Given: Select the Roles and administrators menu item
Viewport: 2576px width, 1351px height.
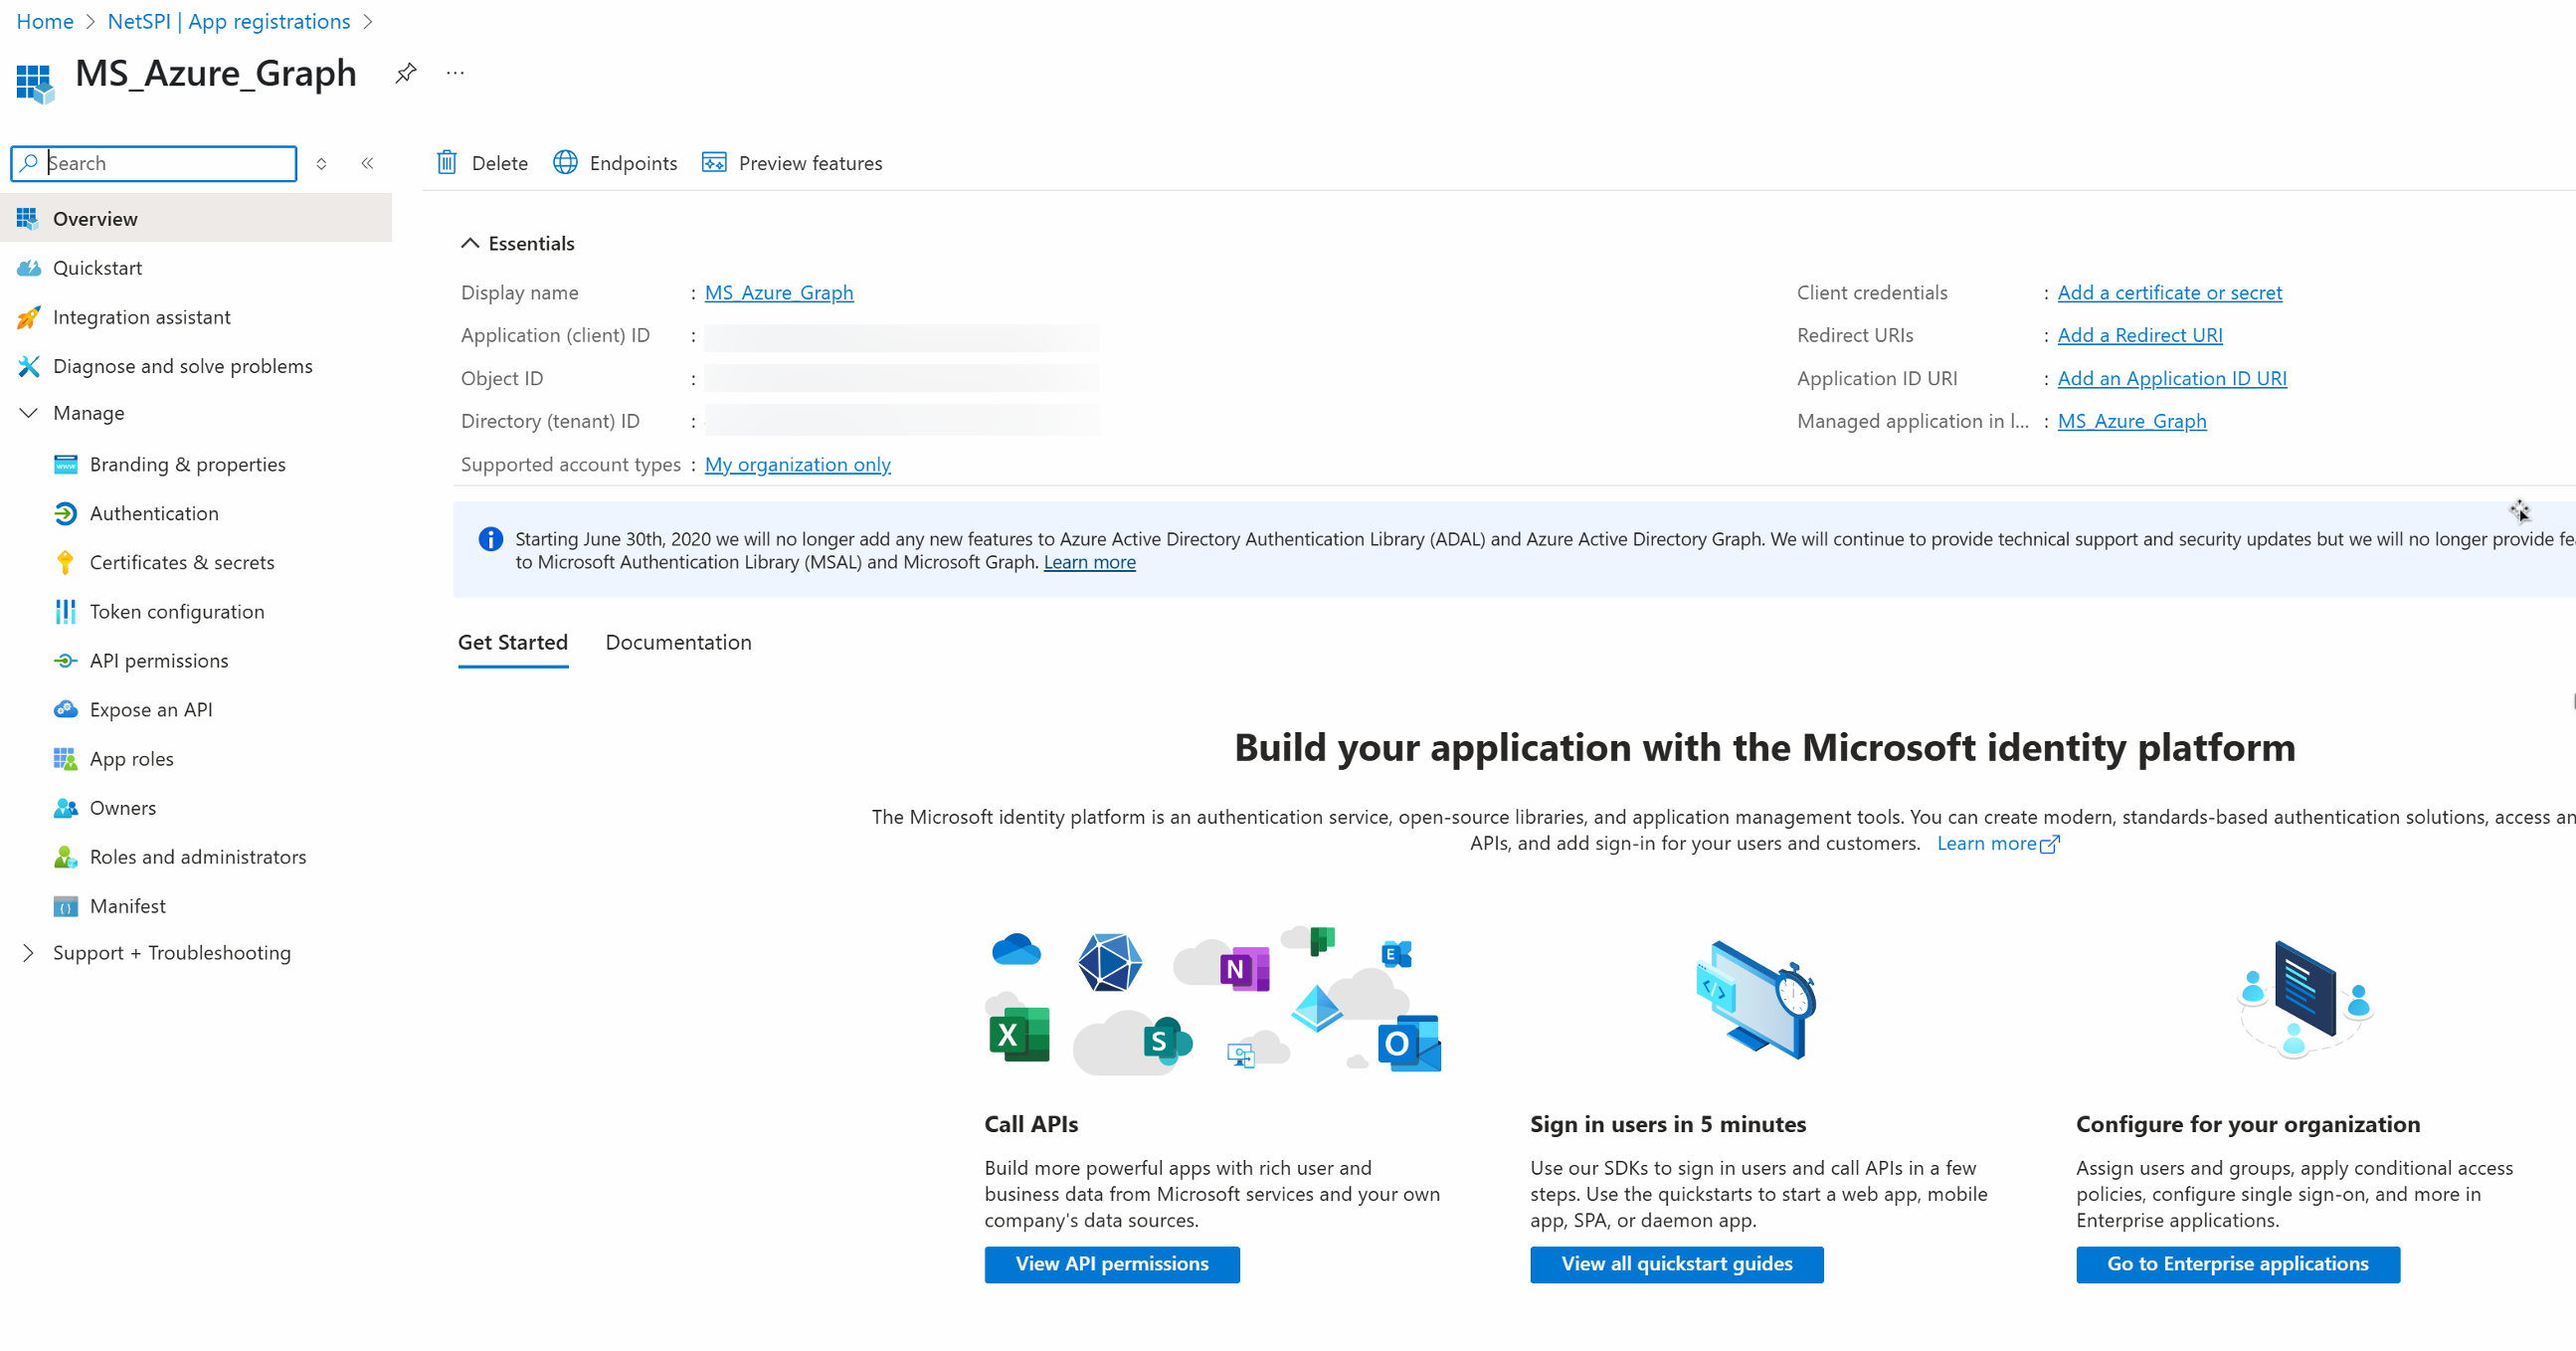Looking at the screenshot, I should (x=196, y=856).
